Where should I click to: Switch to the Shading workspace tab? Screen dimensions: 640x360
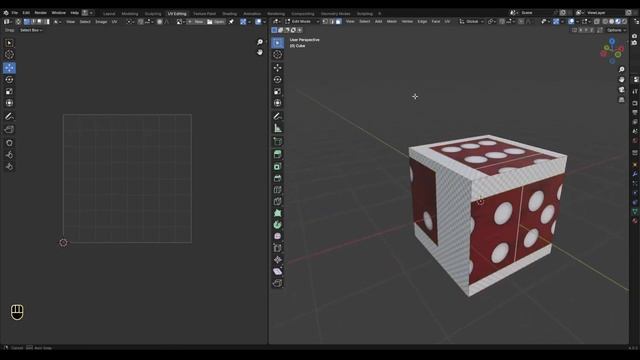click(x=229, y=13)
